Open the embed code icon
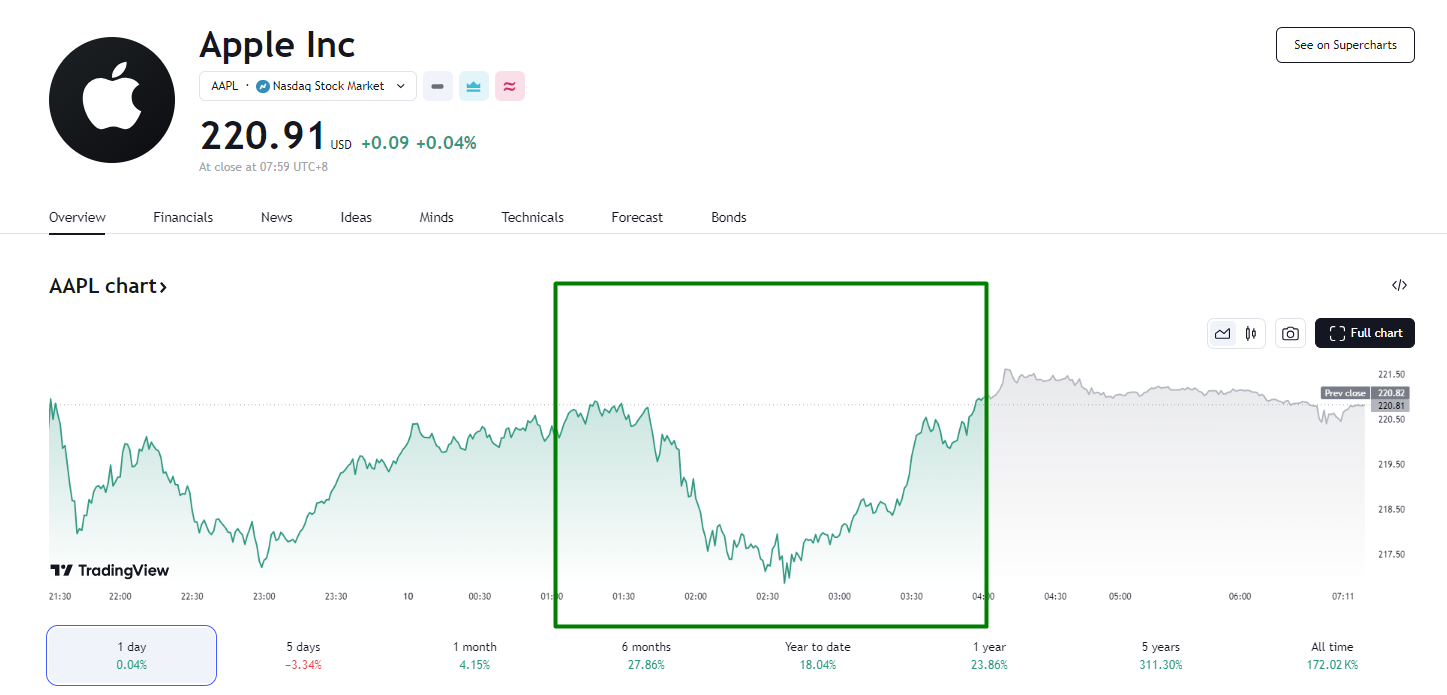1447x695 pixels. (1399, 285)
